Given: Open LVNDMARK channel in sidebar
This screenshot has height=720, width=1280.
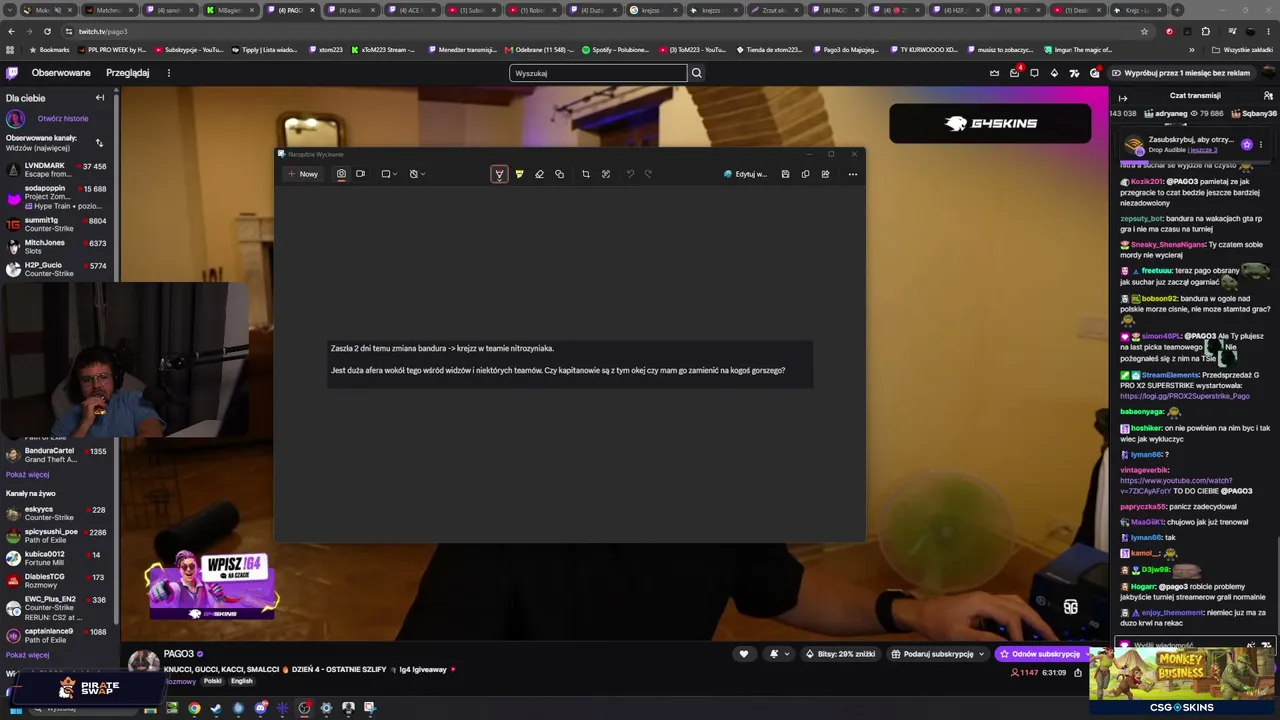Looking at the screenshot, I should point(58,170).
